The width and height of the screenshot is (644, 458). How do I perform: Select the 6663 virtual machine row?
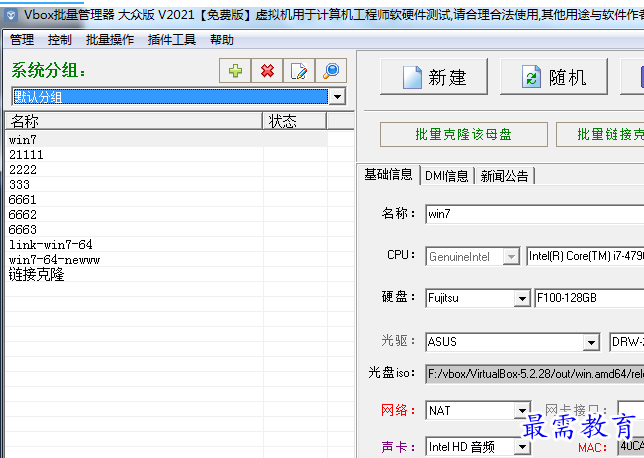coord(166,230)
